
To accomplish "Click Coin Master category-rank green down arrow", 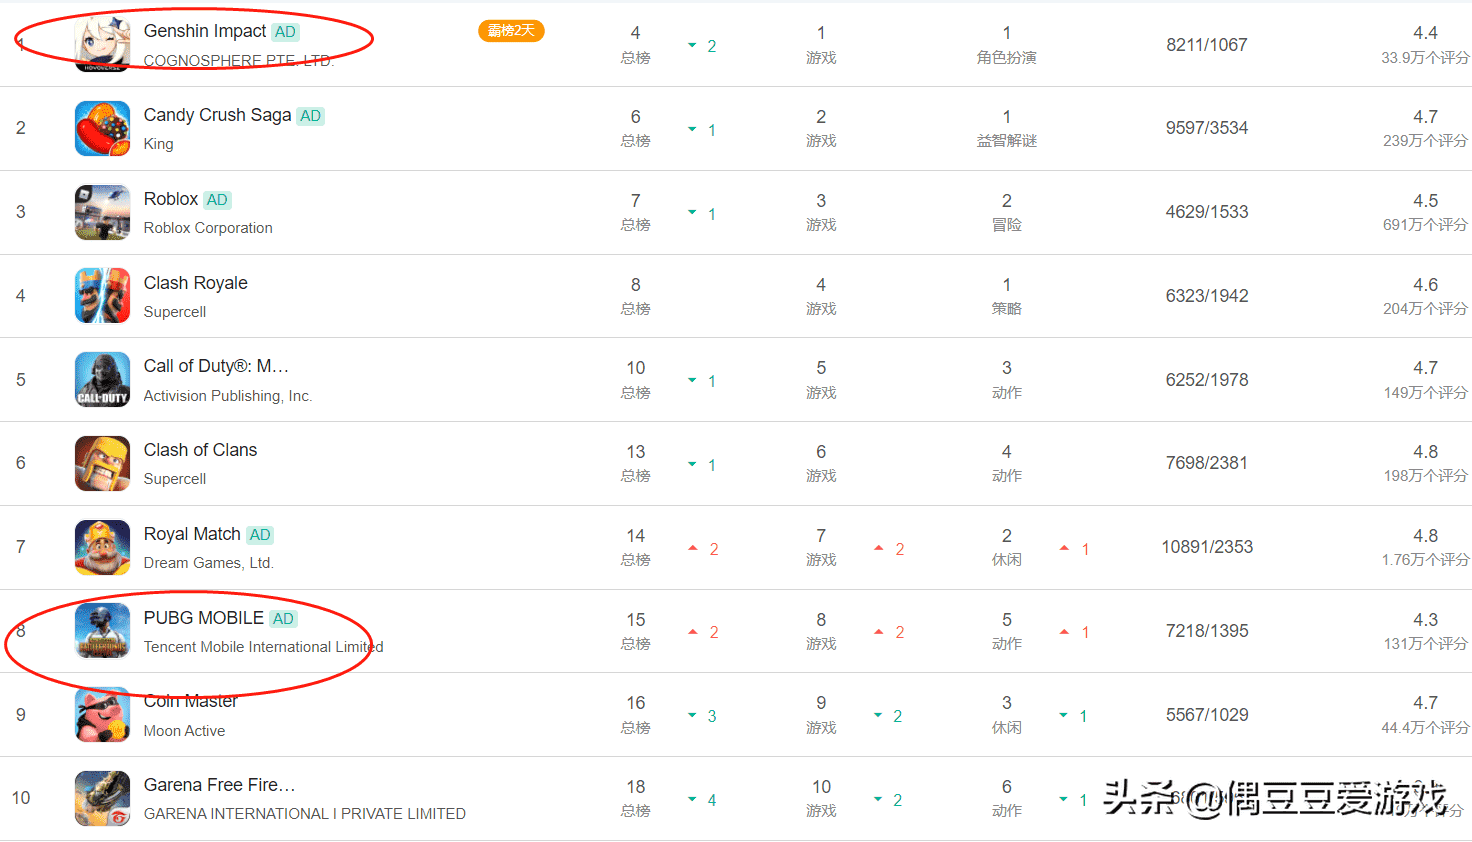I will click(1064, 716).
